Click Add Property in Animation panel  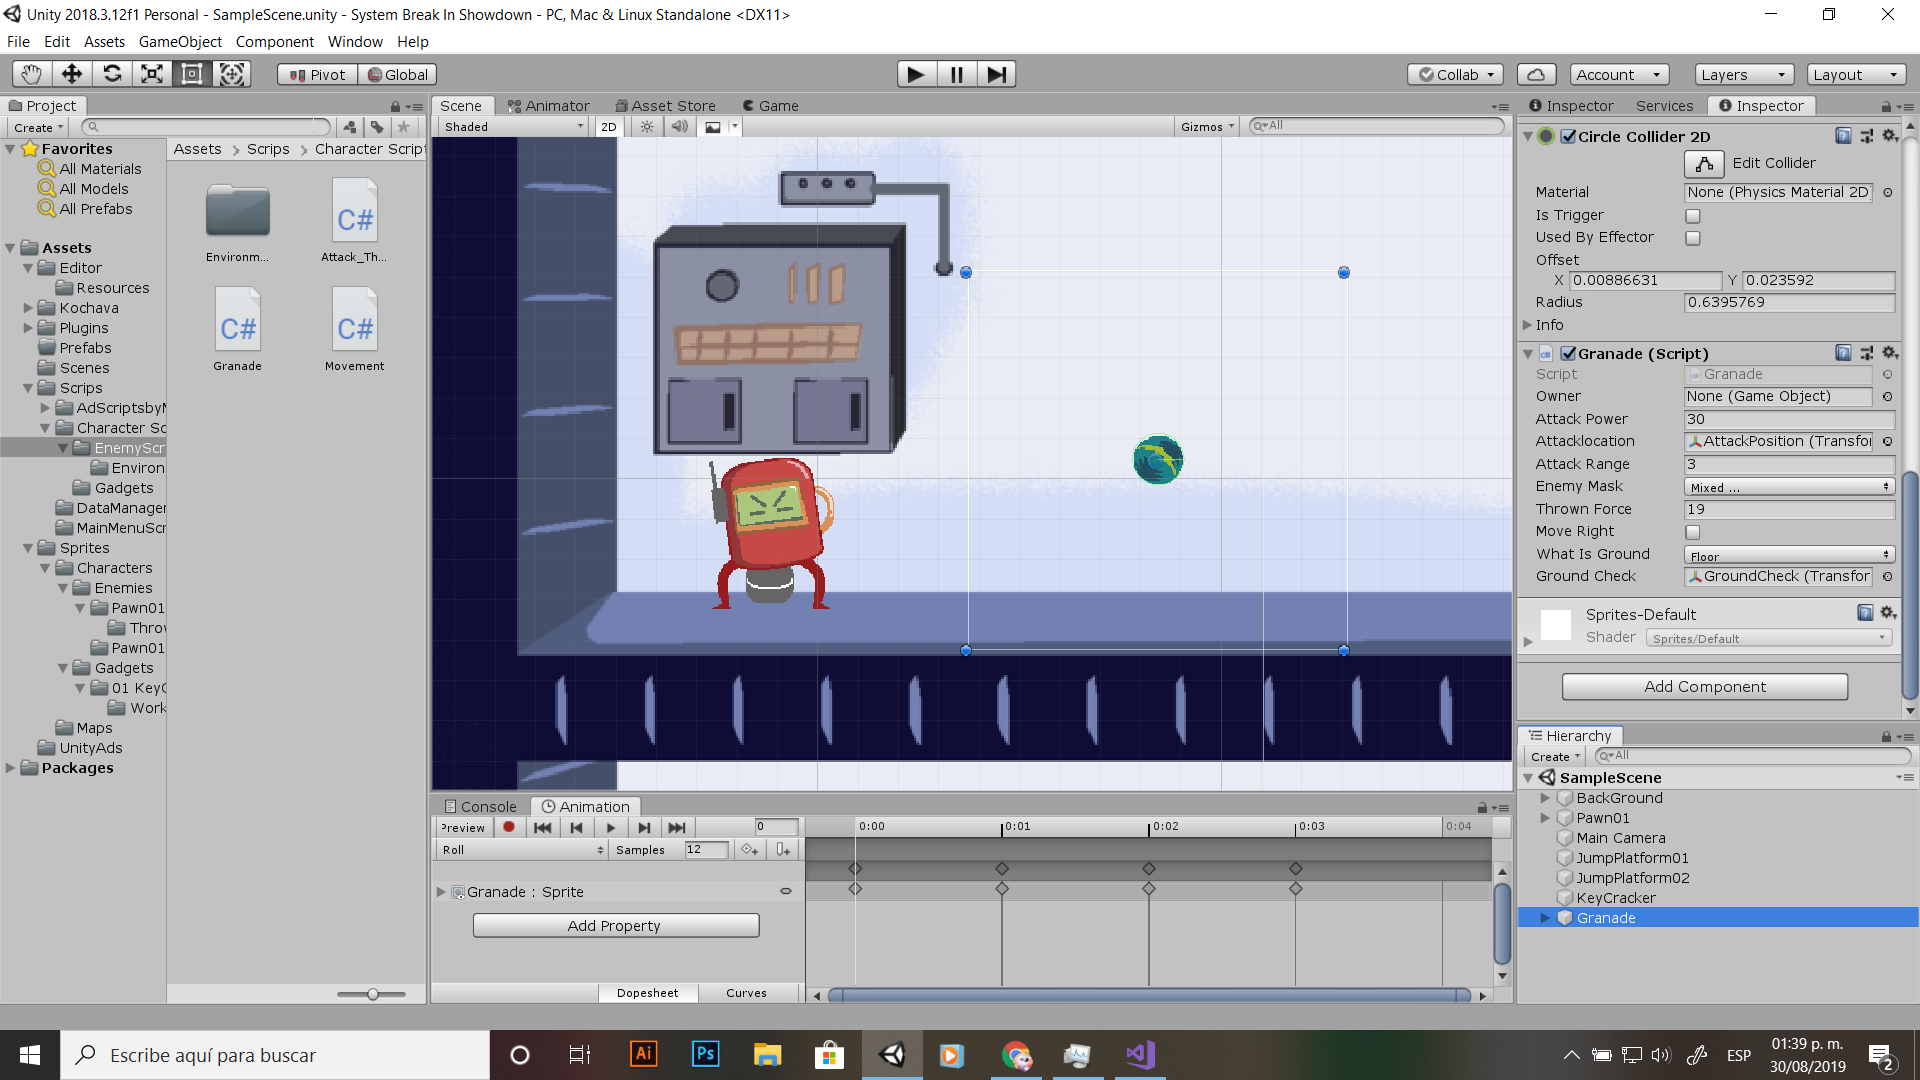(615, 926)
